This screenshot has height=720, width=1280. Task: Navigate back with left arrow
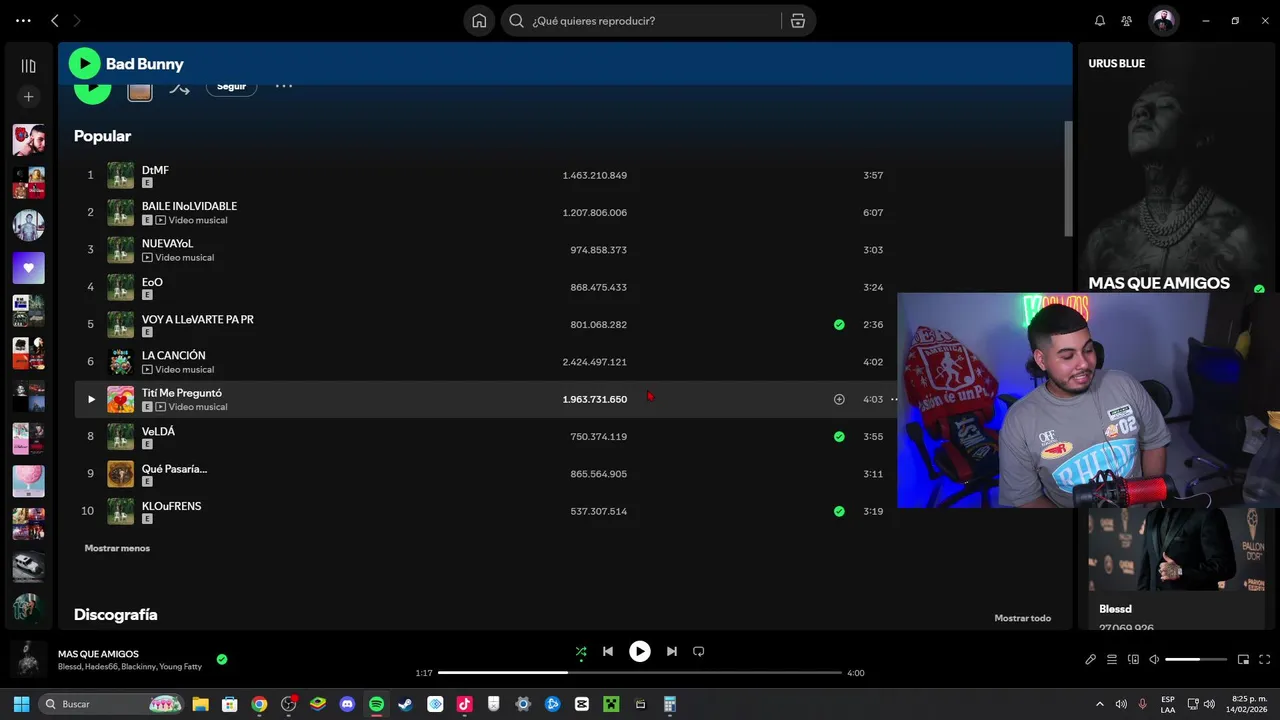click(x=55, y=20)
